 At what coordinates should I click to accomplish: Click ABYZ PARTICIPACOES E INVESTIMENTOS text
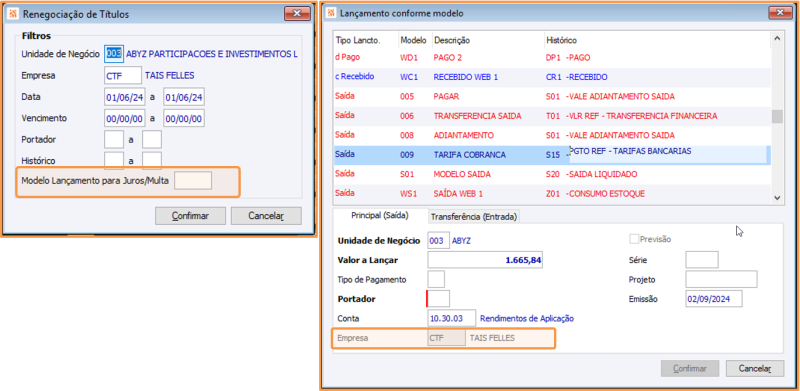point(212,54)
